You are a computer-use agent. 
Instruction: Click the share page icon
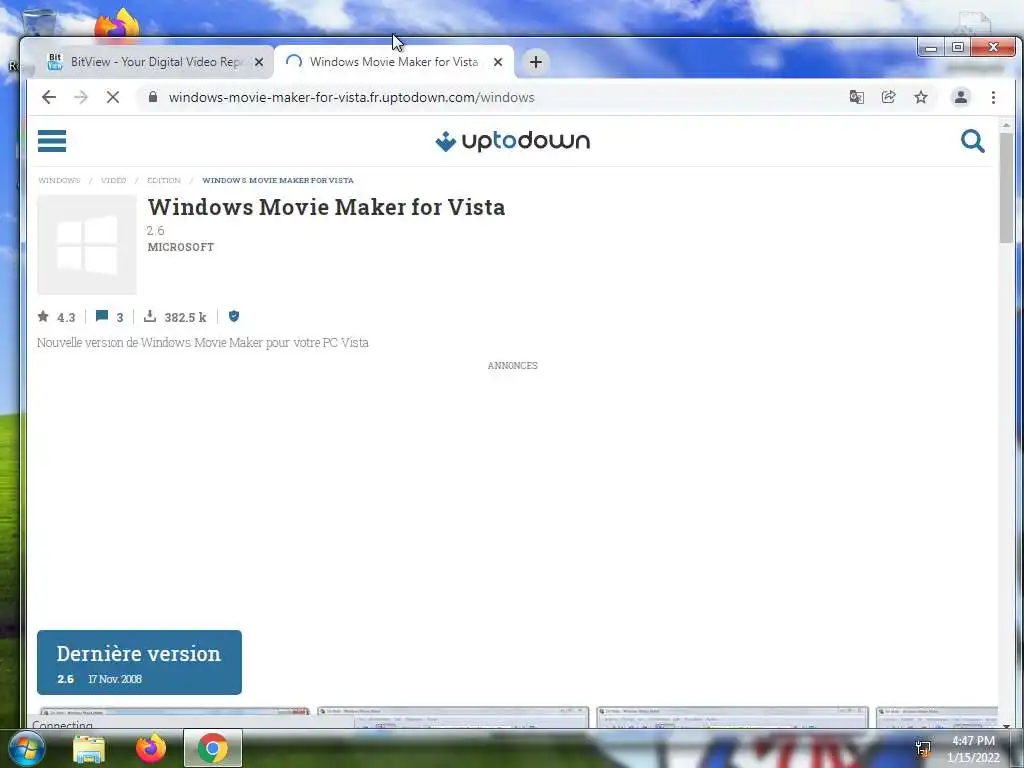(x=888, y=97)
